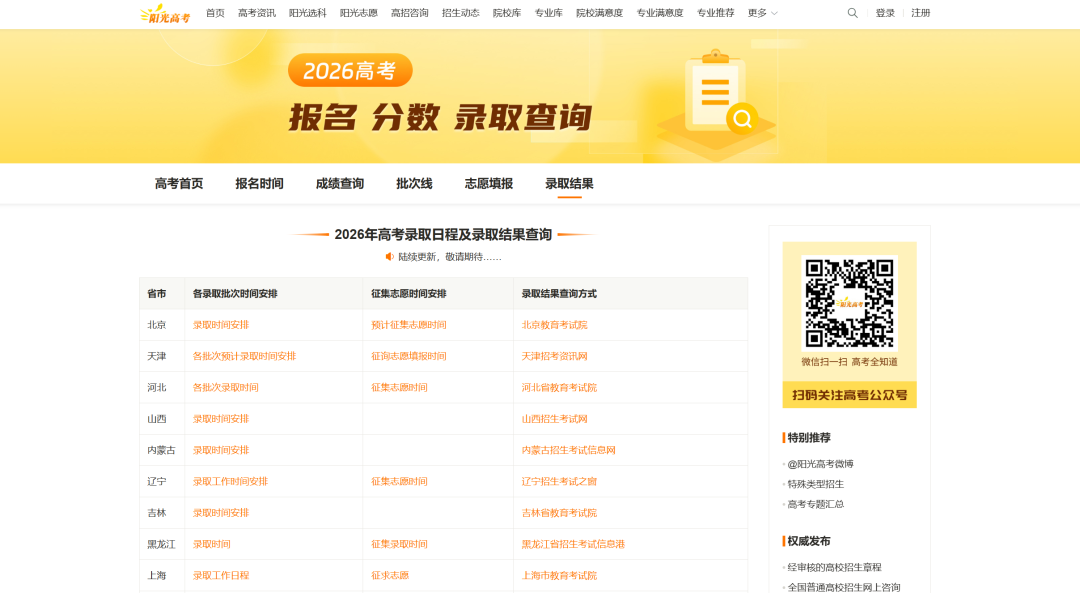Visit 辽宁招生考试之窗 link
This screenshot has height=593, width=1080.
559,481
